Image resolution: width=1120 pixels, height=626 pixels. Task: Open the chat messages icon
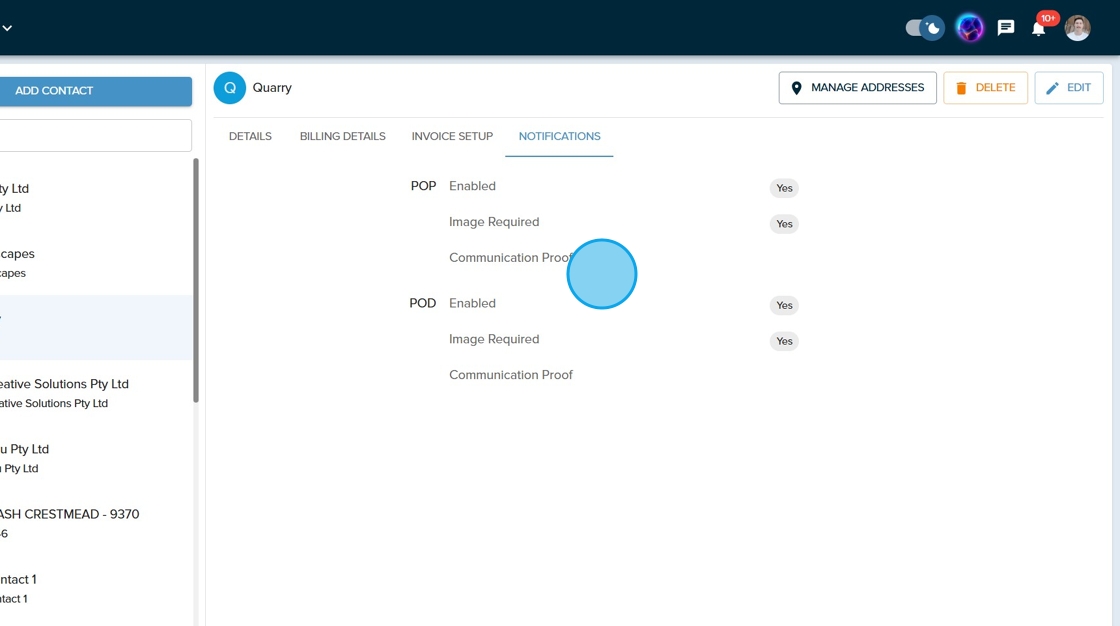tap(1006, 28)
